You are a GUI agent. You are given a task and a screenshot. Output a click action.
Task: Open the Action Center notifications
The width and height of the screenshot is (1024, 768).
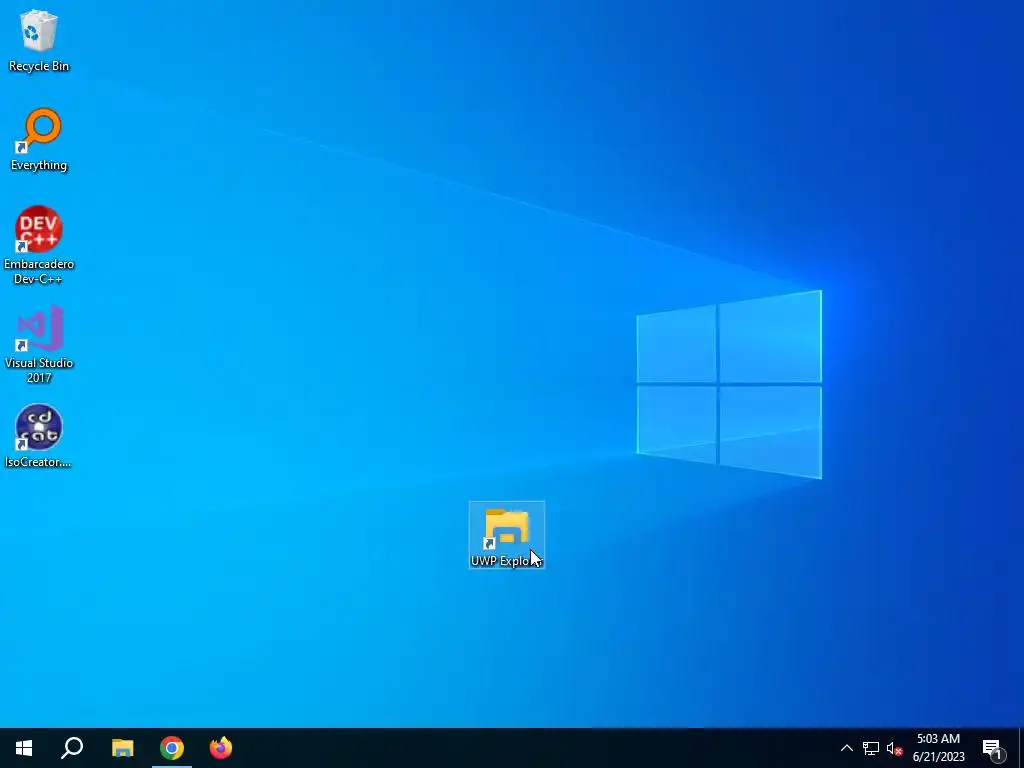coord(993,748)
